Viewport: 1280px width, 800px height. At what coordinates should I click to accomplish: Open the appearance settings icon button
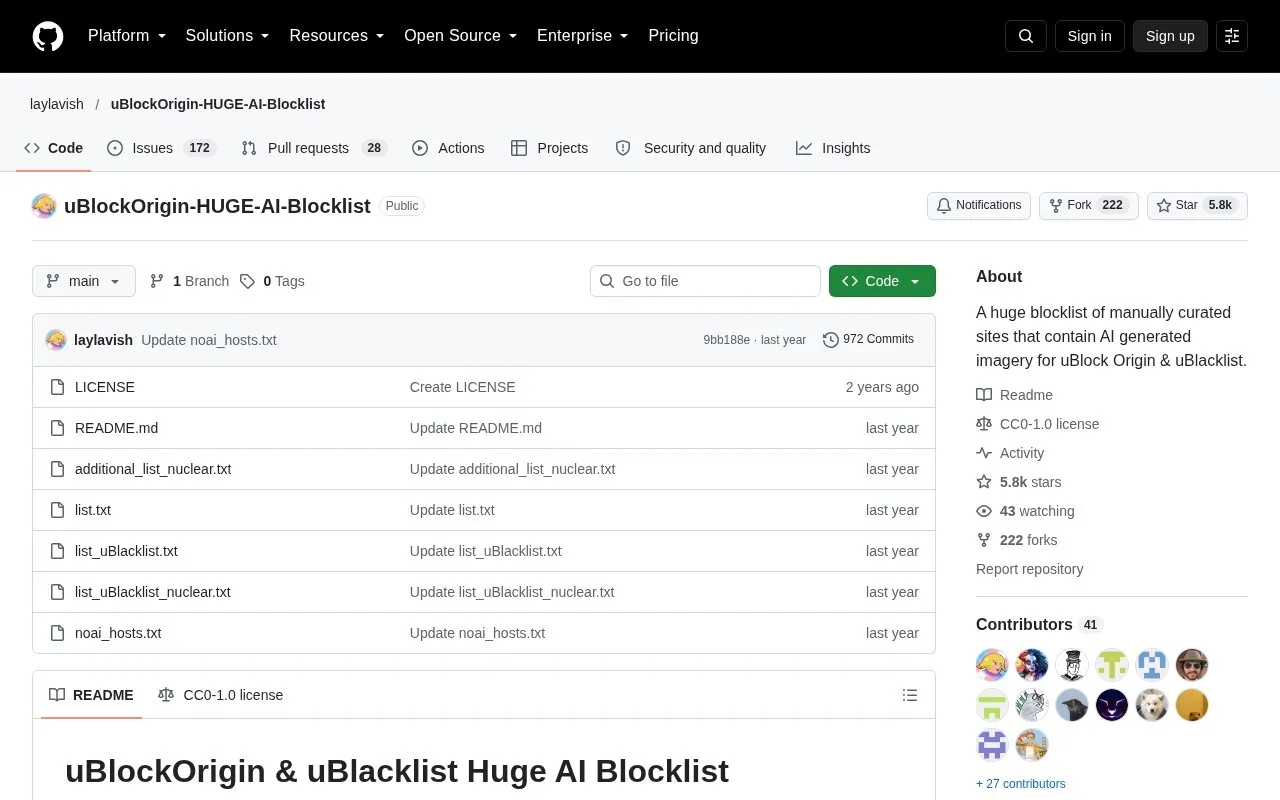pos(1232,36)
